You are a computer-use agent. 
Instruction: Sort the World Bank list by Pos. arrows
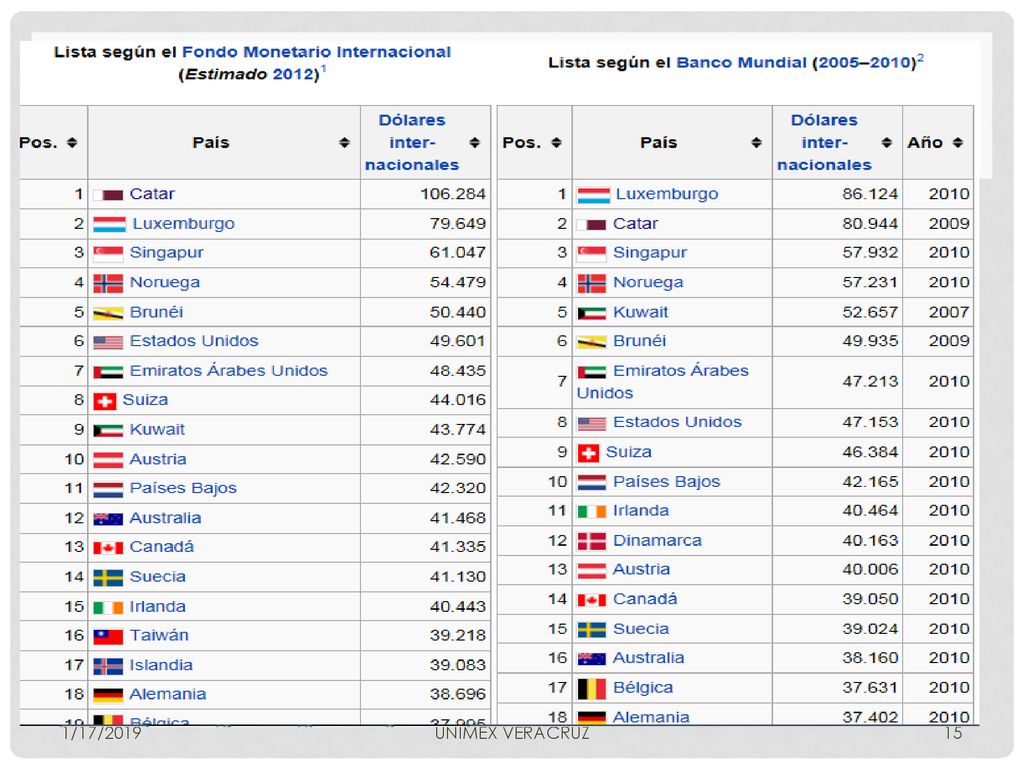click(556, 142)
